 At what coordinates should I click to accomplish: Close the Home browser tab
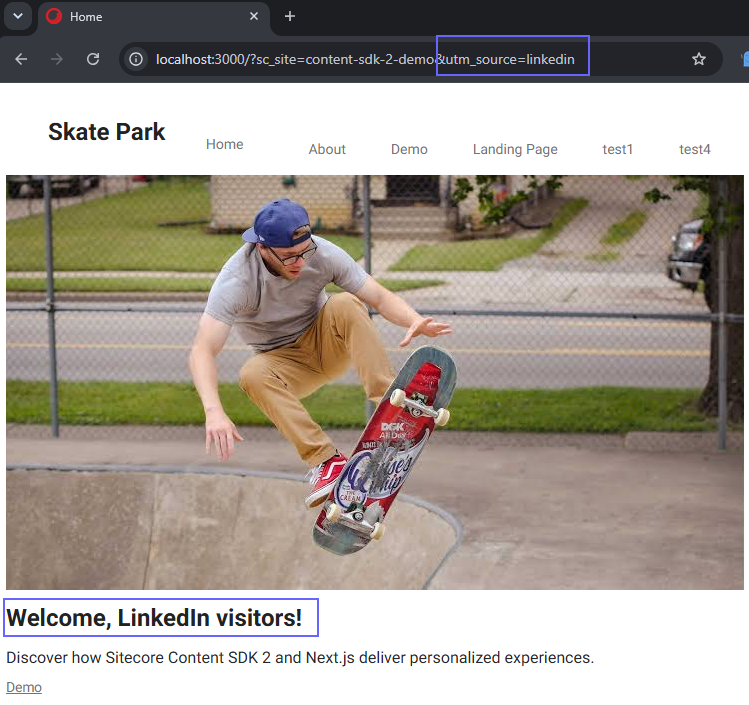[254, 16]
